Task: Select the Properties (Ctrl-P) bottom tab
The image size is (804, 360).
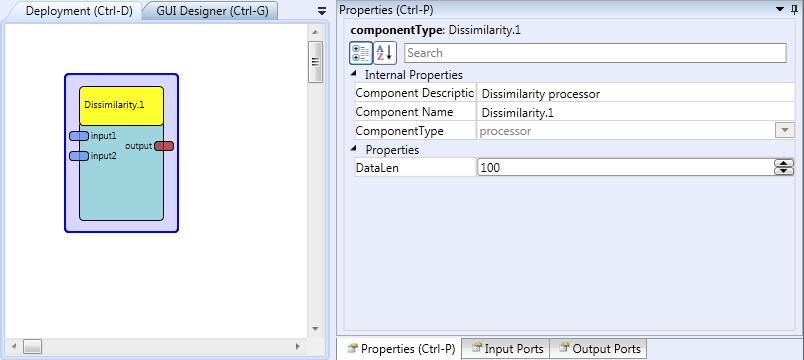Action: click(x=400, y=349)
